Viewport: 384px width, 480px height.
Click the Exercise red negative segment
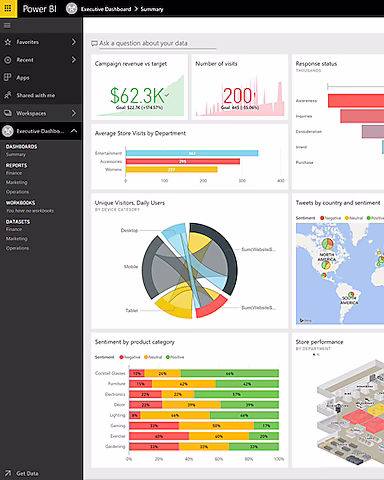point(159,436)
